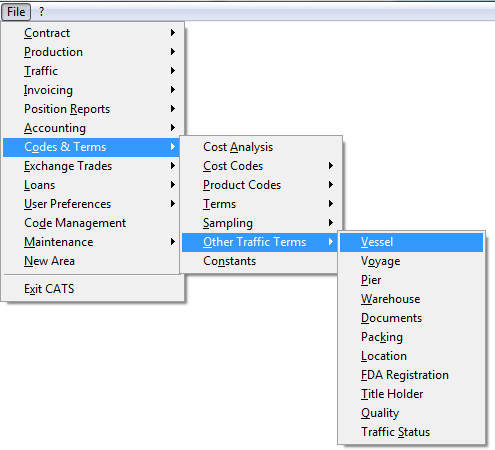Expand the arrow beside Sampling

click(331, 223)
